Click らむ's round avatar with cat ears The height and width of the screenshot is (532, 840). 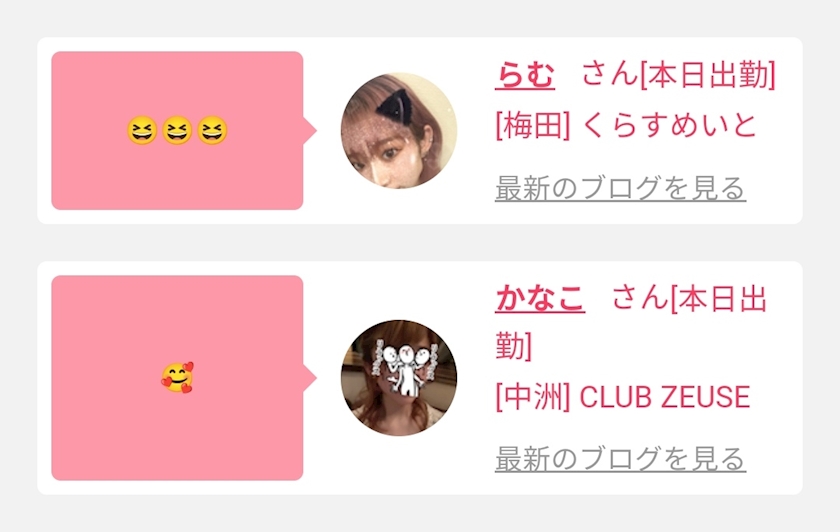[399, 131]
